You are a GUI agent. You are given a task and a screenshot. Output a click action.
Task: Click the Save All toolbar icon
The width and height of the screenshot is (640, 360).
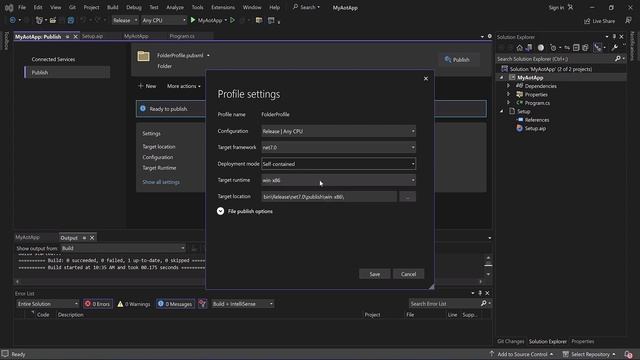pyautogui.click(x=71, y=20)
